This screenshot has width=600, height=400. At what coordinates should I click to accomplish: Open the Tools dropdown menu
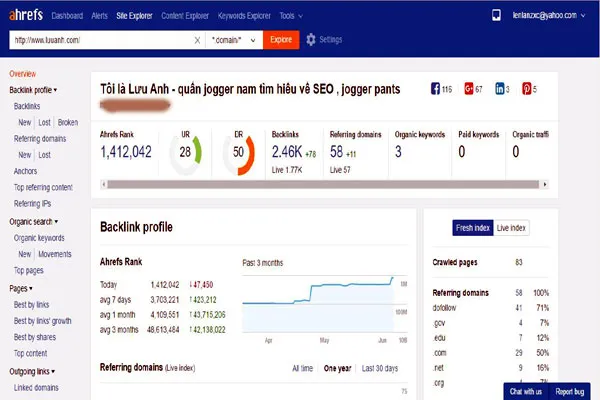(291, 16)
